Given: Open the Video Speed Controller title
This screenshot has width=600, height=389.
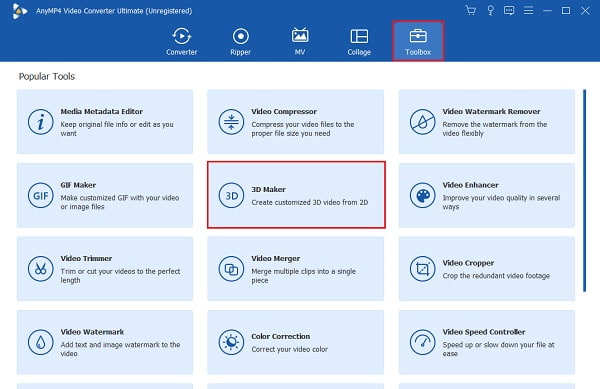Looking at the screenshot, I should click(x=484, y=332).
